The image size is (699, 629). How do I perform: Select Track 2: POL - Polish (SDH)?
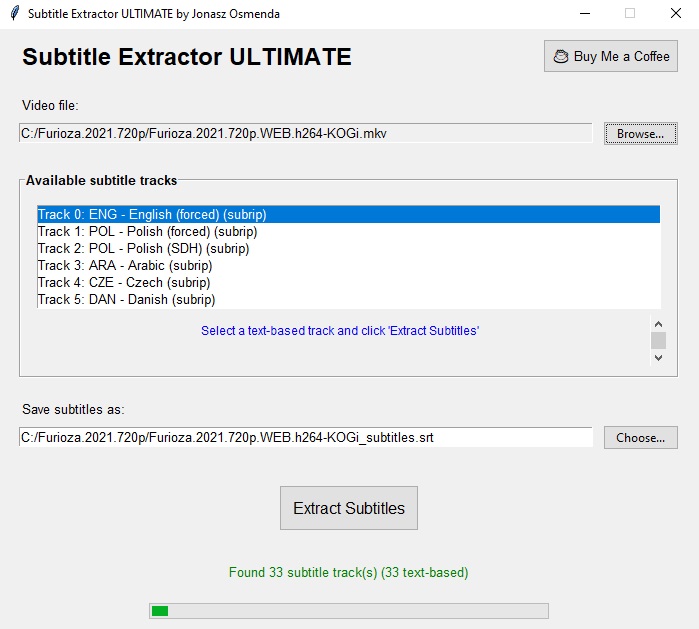pyautogui.click(x=348, y=248)
